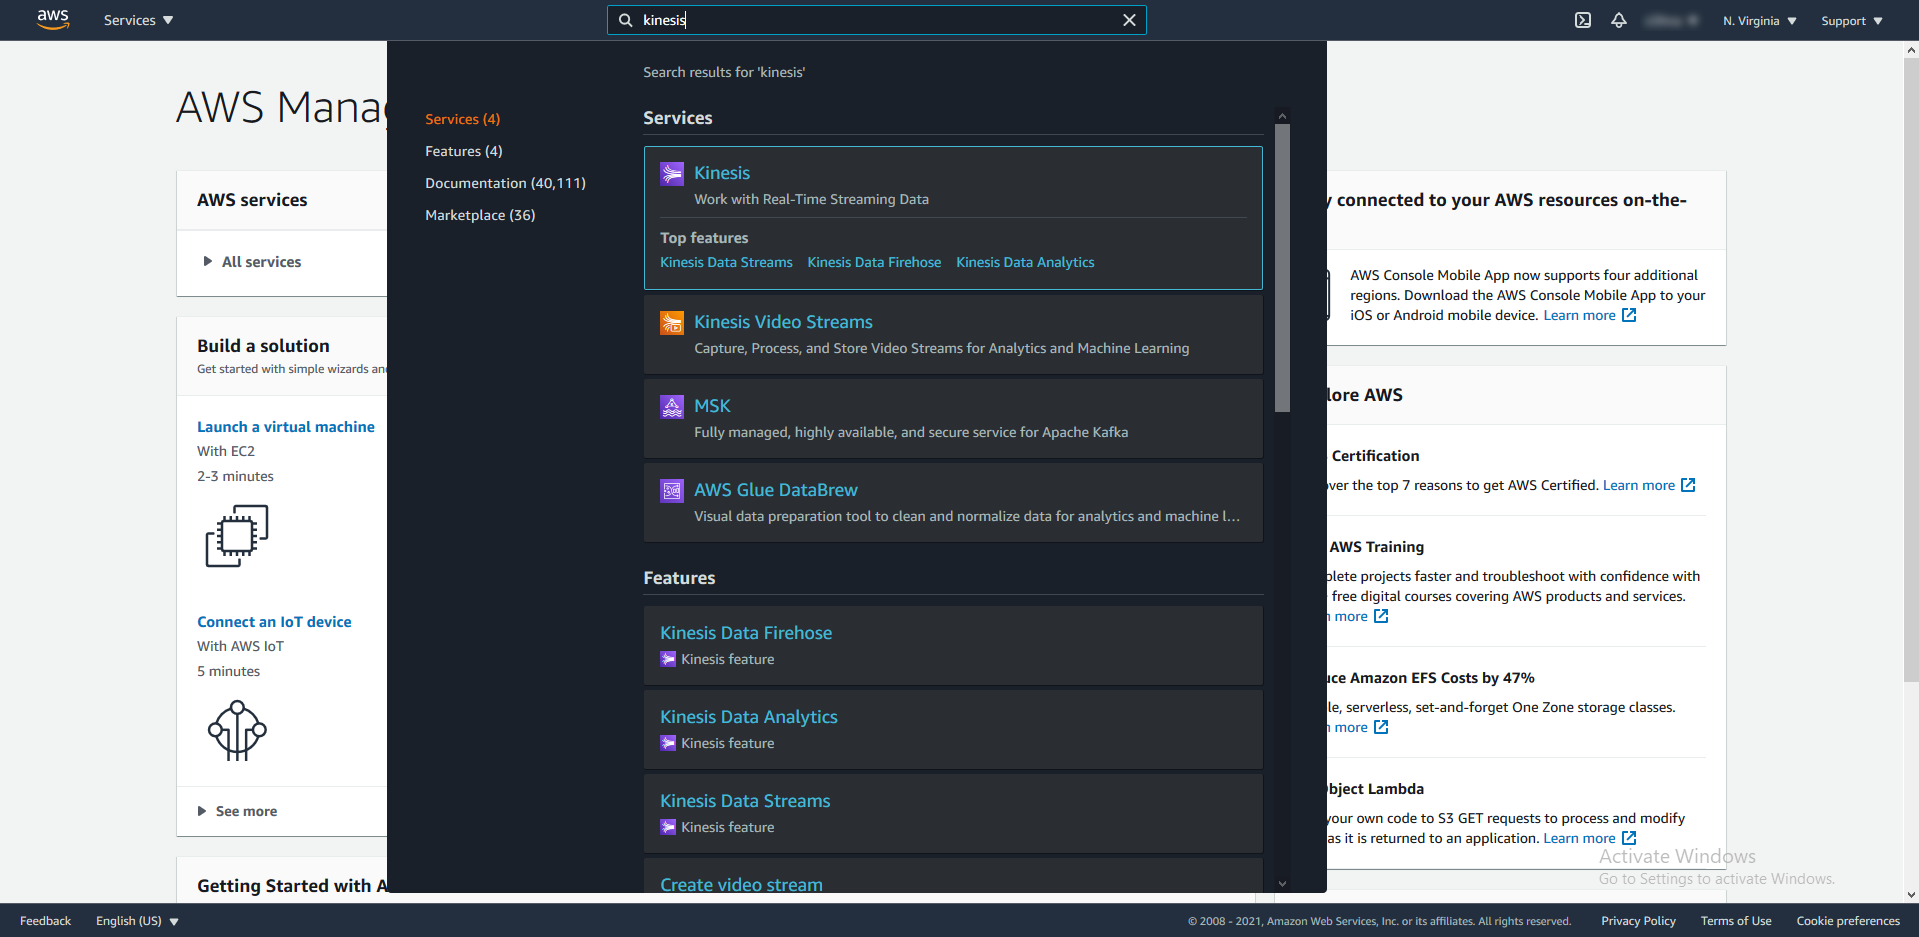Image resolution: width=1919 pixels, height=937 pixels.
Task: Clear the search box with the X
Action: pos(1129,20)
